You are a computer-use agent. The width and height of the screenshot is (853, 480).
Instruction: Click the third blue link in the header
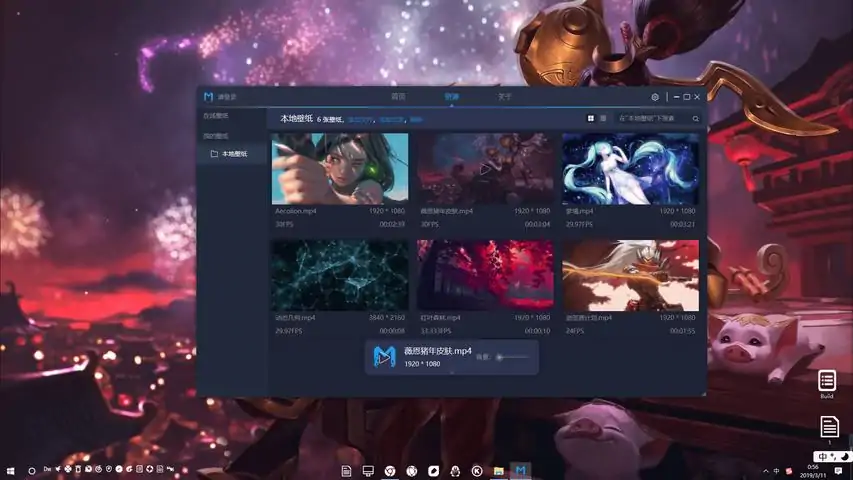(x=416, y=120)
